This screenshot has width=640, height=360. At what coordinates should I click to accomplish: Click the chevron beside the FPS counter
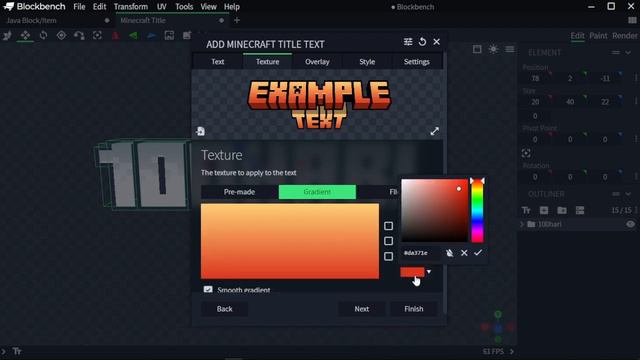pos(511,351)
